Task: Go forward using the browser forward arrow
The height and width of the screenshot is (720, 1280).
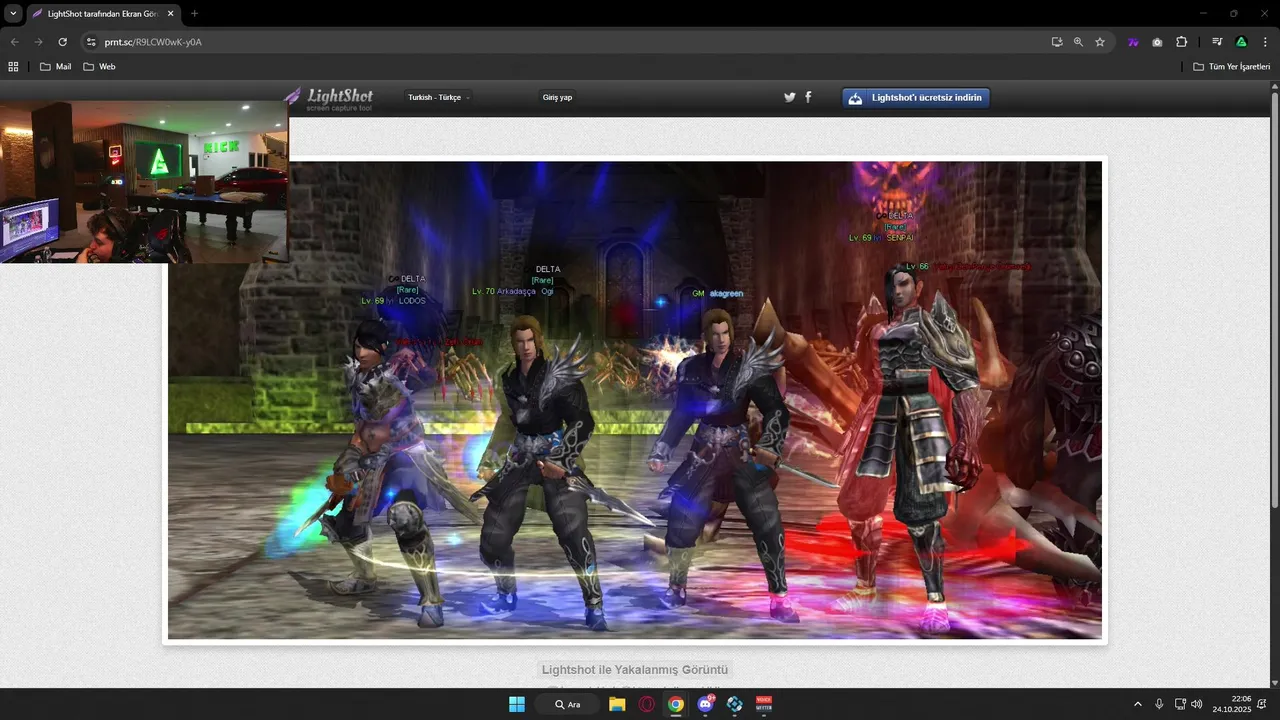Action: point(38,42)
